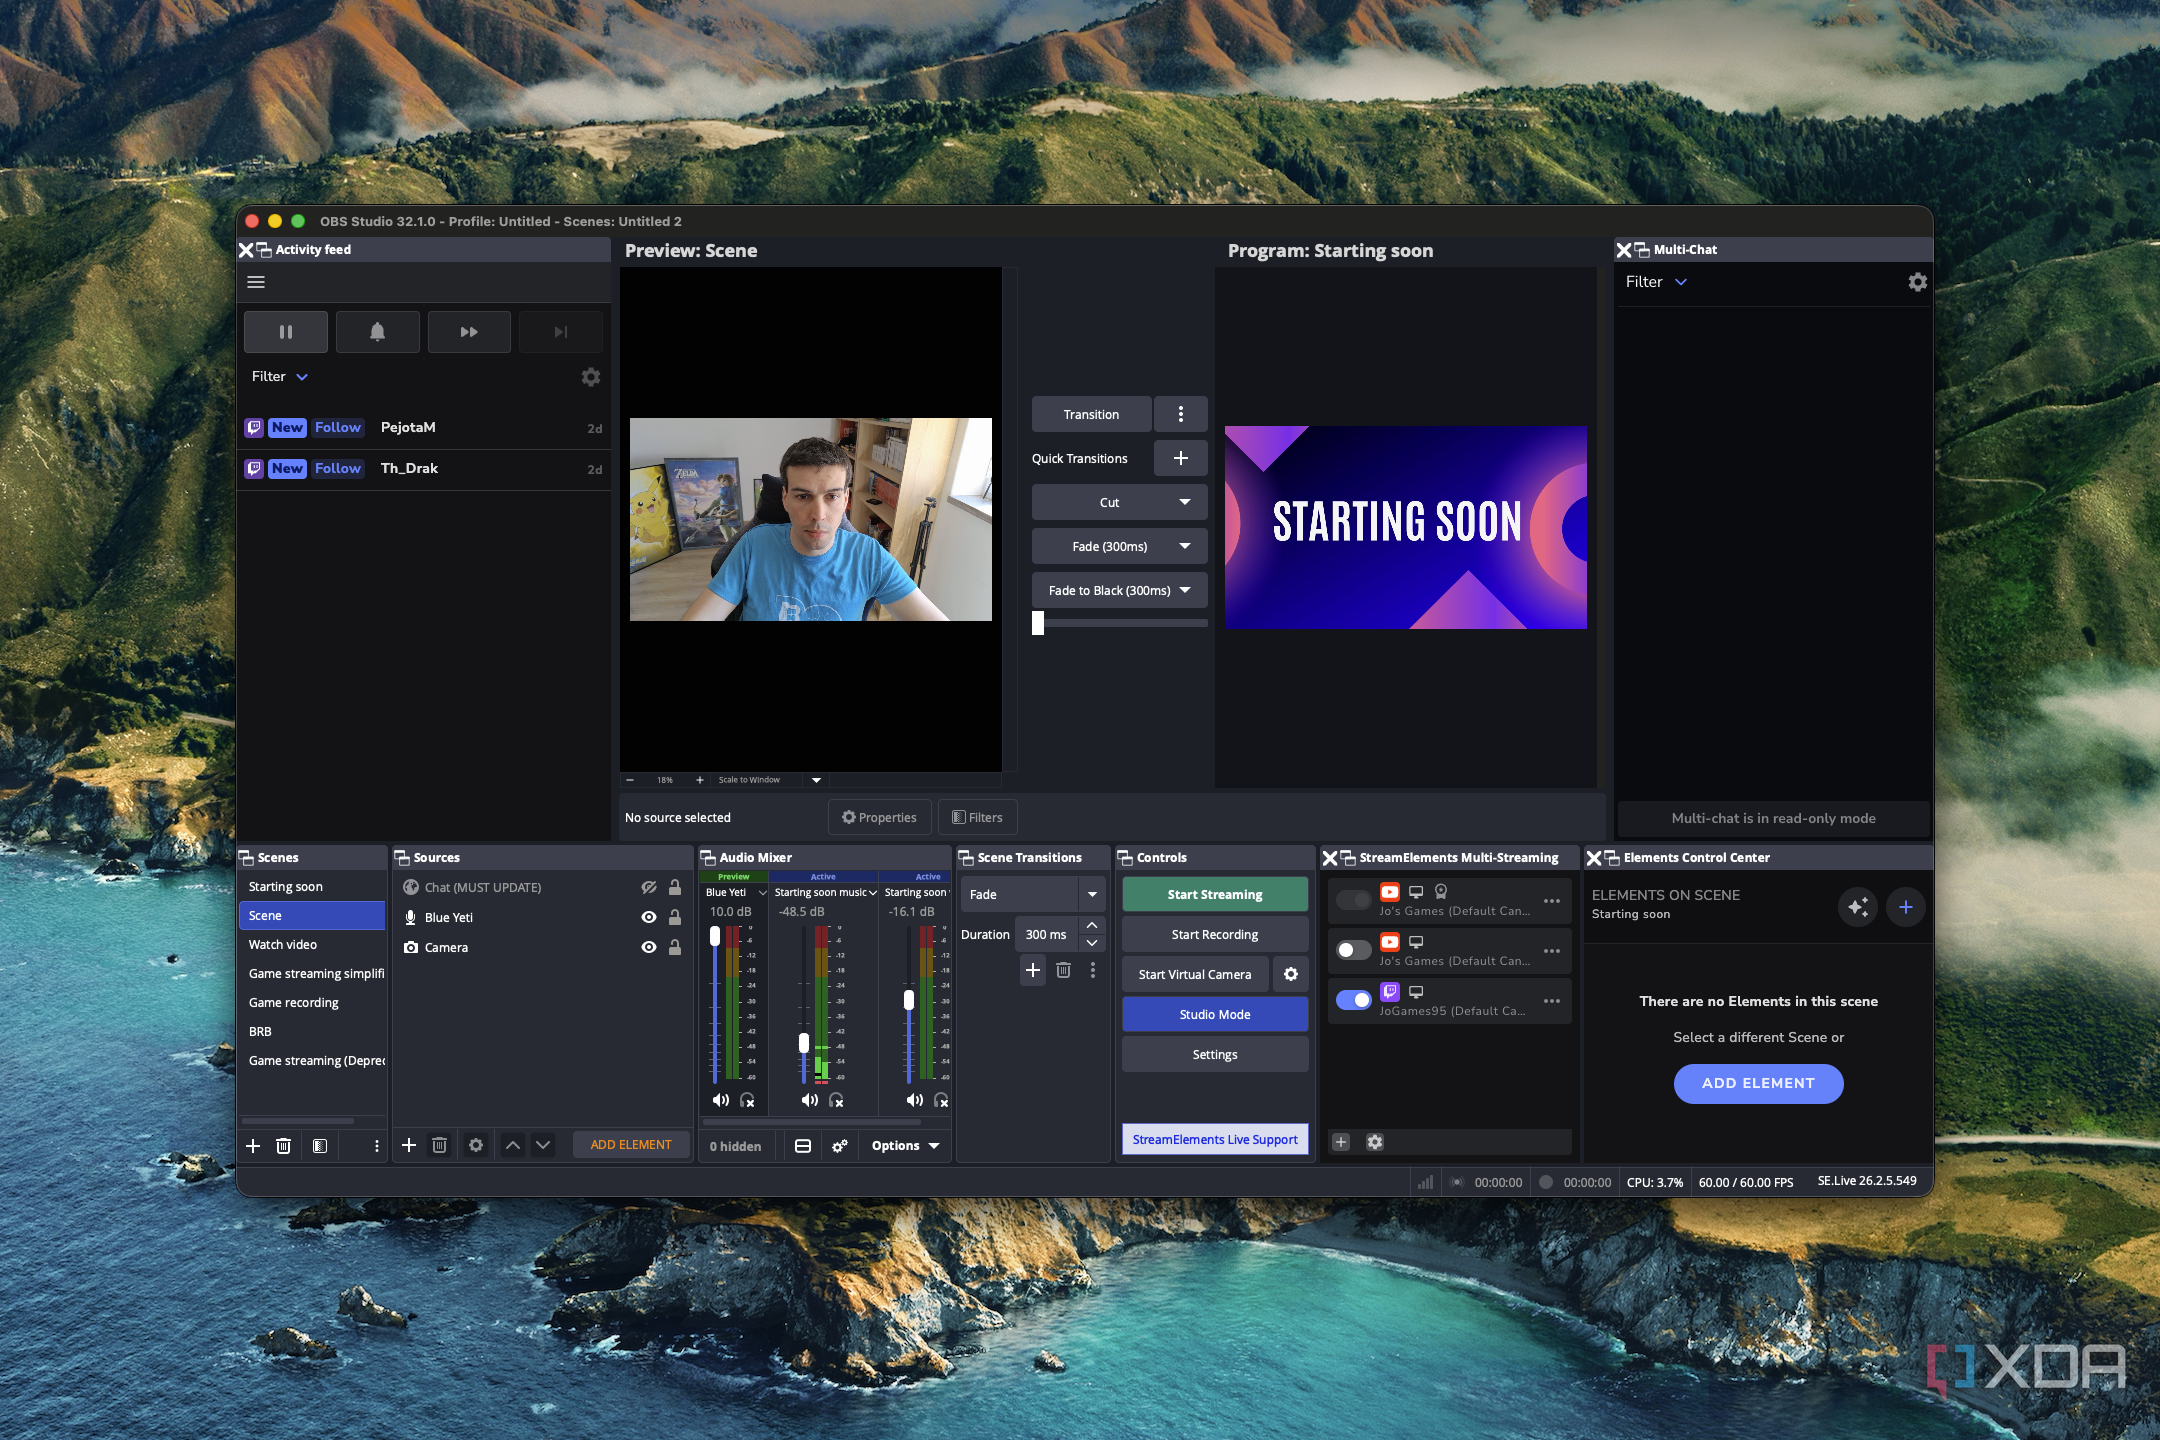Show the hidden Chat (MUST UPDATE) source

(x=649, y=887)
